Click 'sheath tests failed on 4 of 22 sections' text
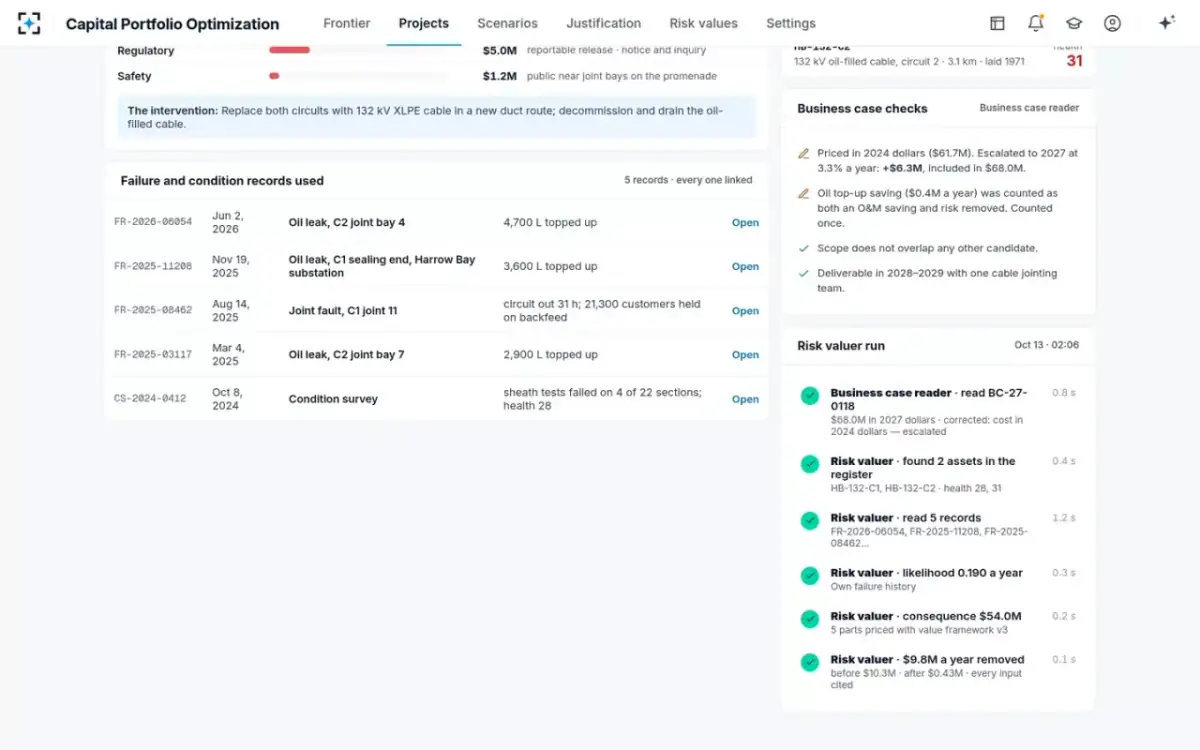This screenshot has height=750, width=1200. [x=602, y=399]
